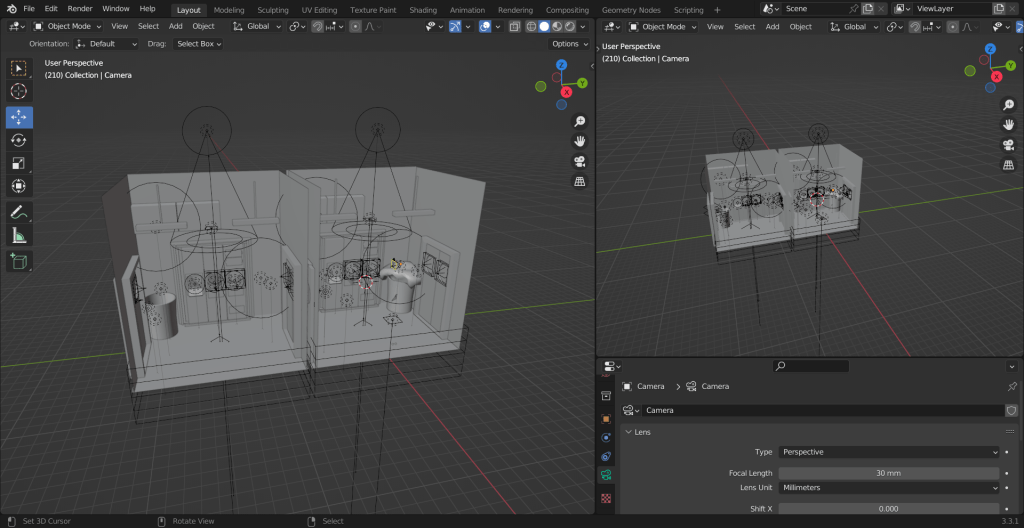This screenshot has height=528, width=1024.
Task: Toggle fake user shield for Camera data
Action: coord(1011,410)
